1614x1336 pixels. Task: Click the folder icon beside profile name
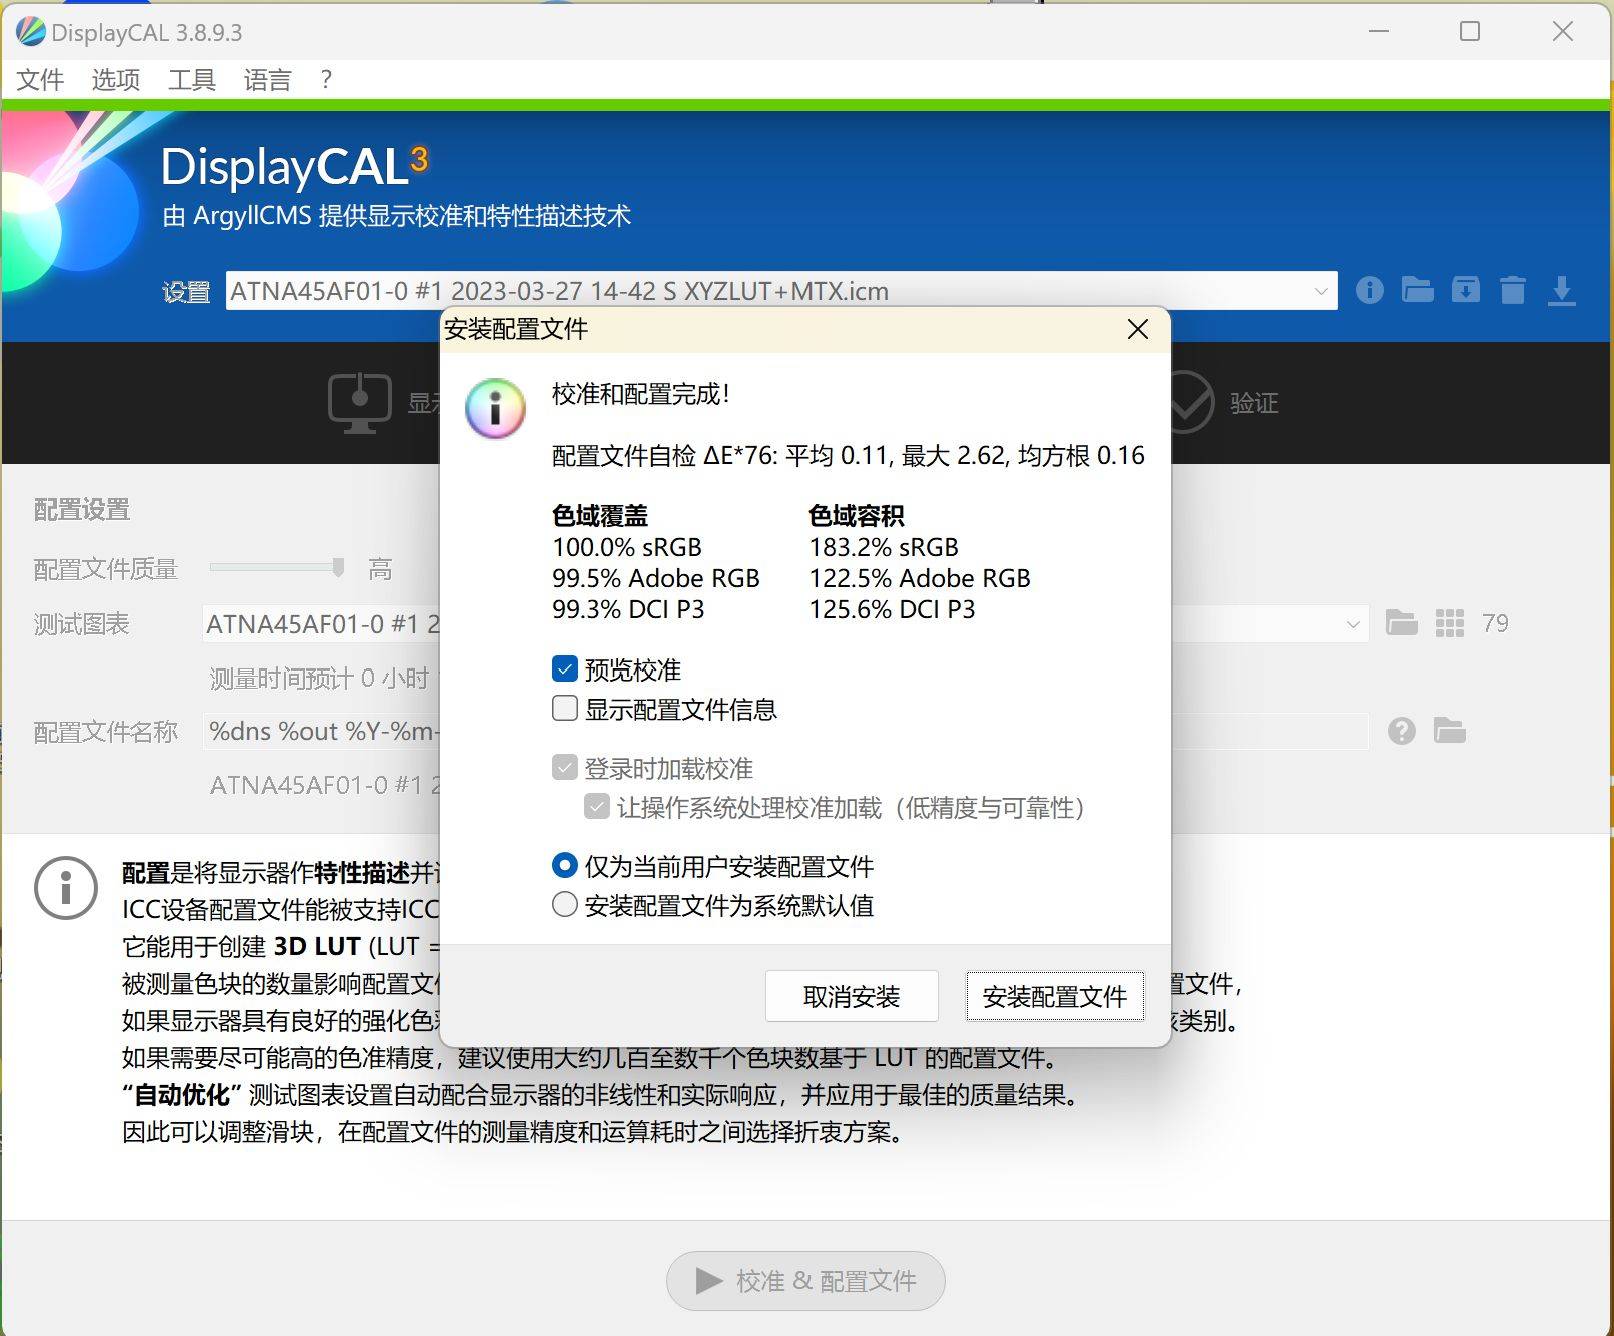pyautogui.click(x=1451, y=731)
